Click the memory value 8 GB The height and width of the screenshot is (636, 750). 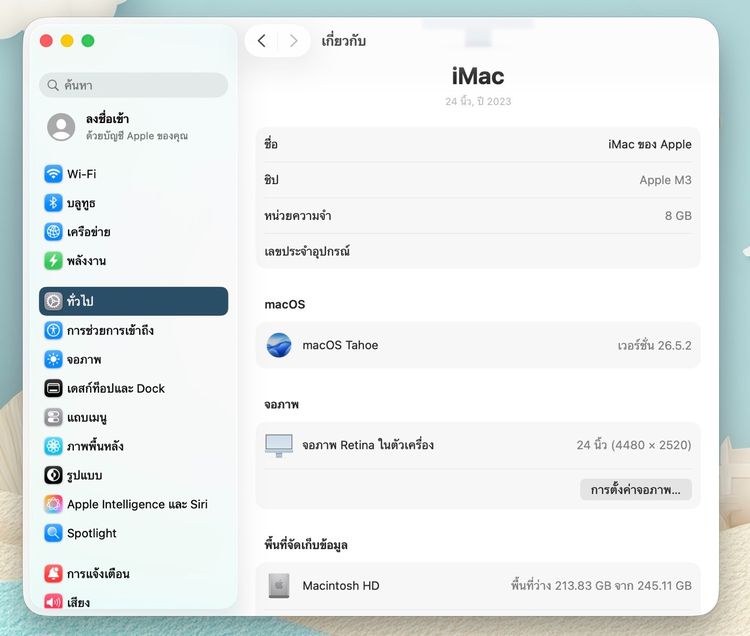click(x=678, y=216)
